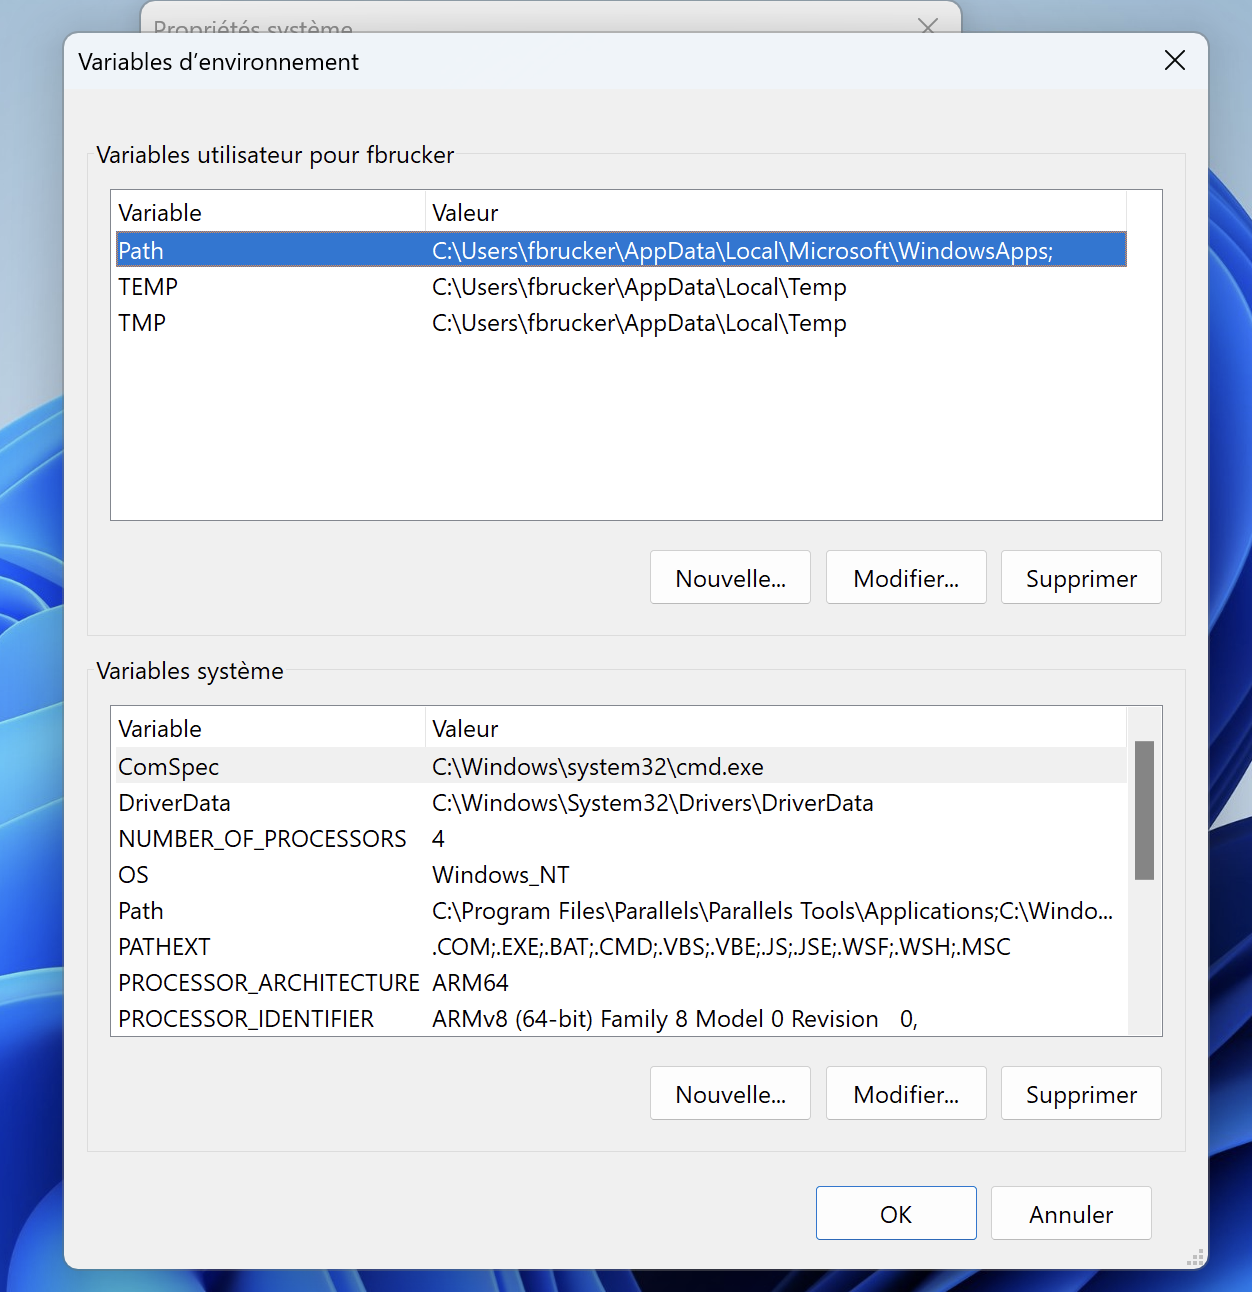Select the DriverData system variable
This screenshot has height=1292, width=1252.
click(620, 803)
